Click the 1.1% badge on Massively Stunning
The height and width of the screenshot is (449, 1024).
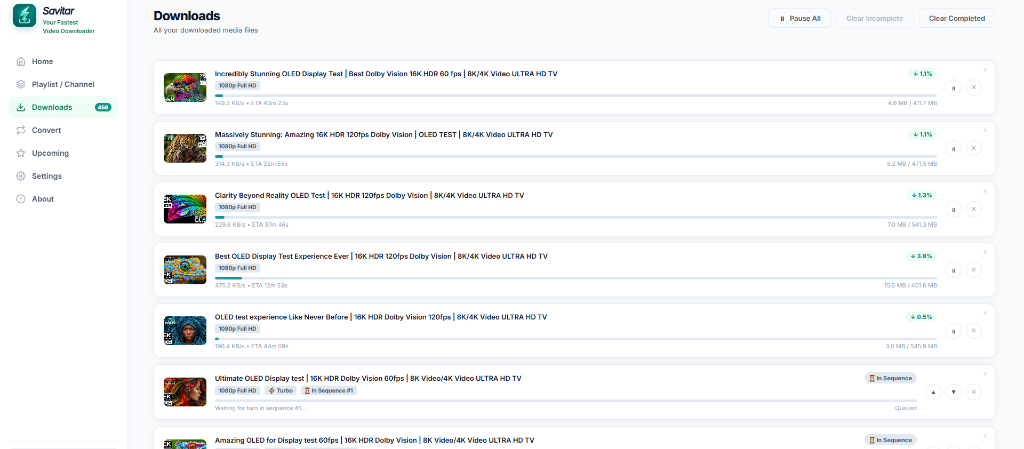[922, 134]
